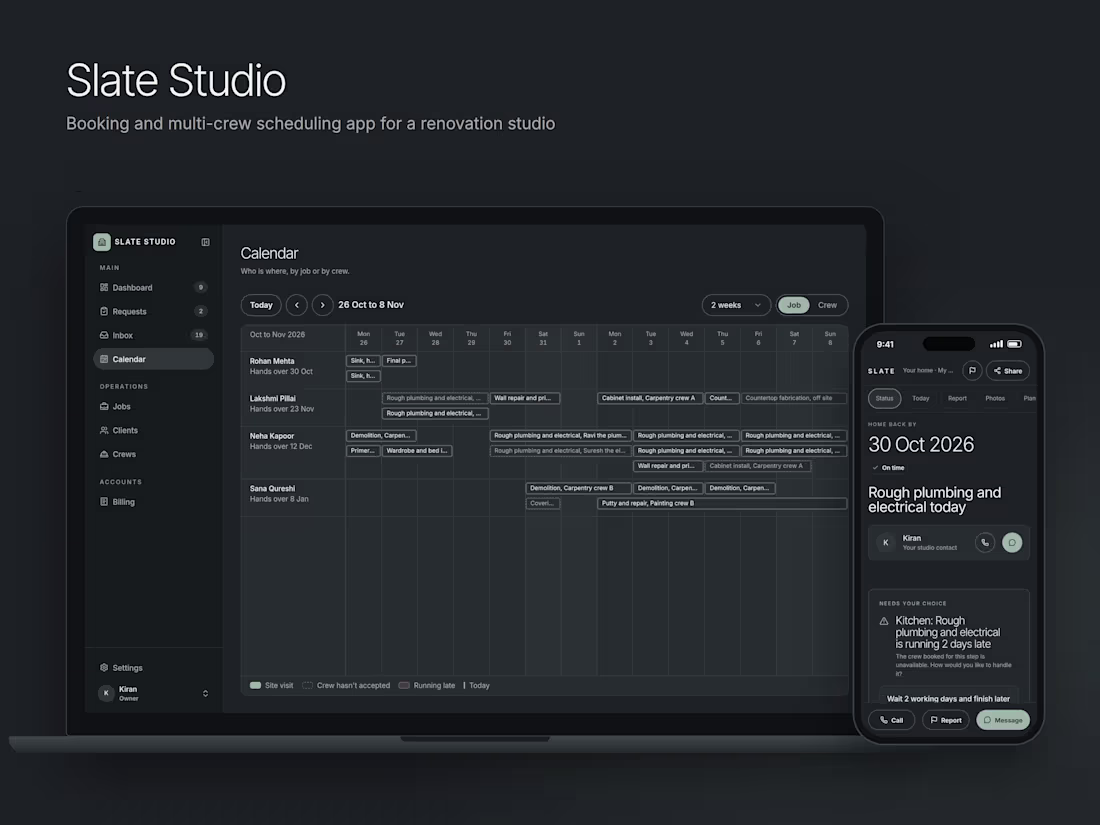Click the Sun 8 column header

pyautogui.click(x=830, y=338)
